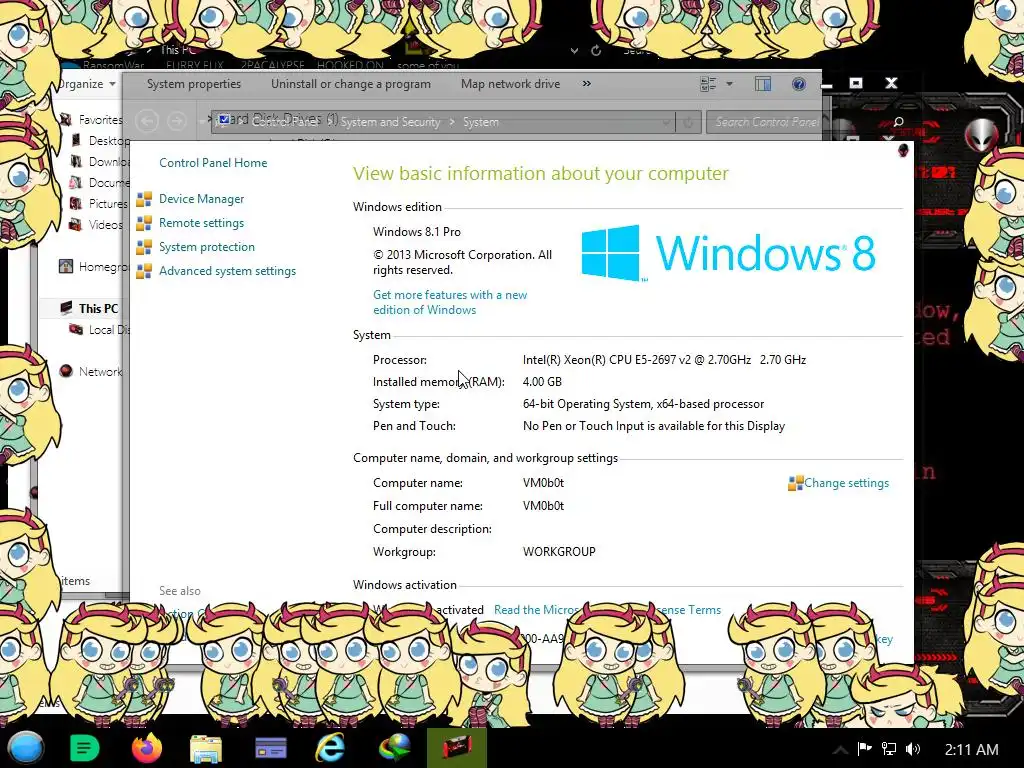Open green chat app on taskbar

84,748
